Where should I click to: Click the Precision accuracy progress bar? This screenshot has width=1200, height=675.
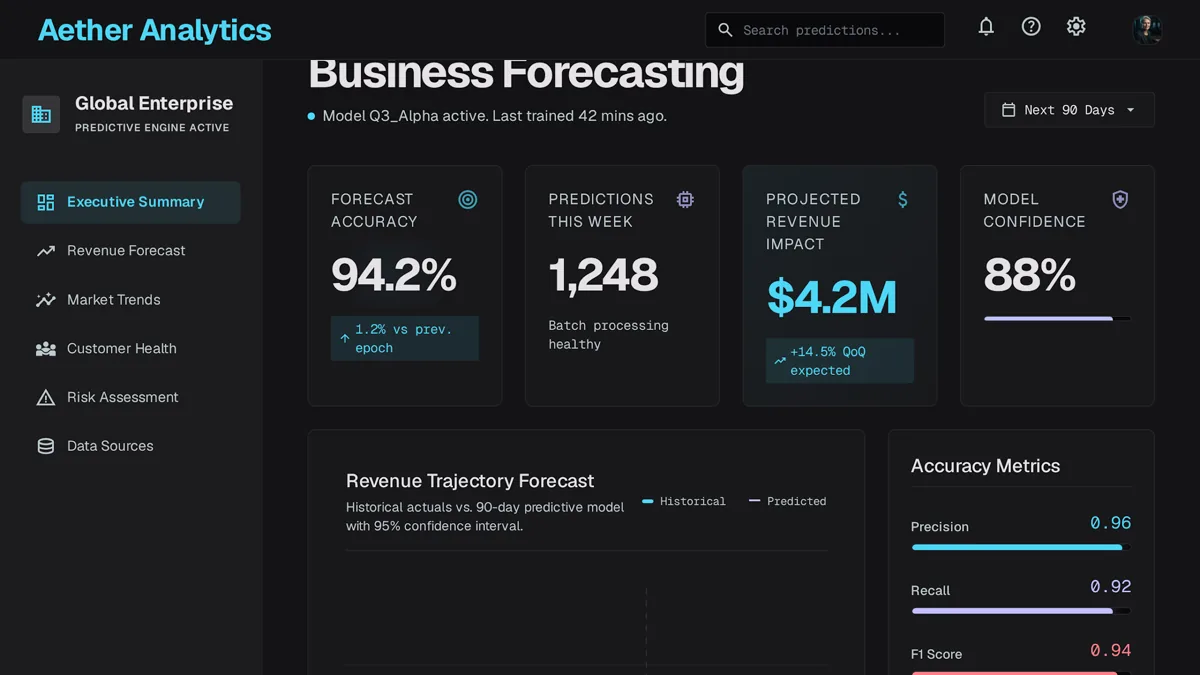click(1021, 547)
